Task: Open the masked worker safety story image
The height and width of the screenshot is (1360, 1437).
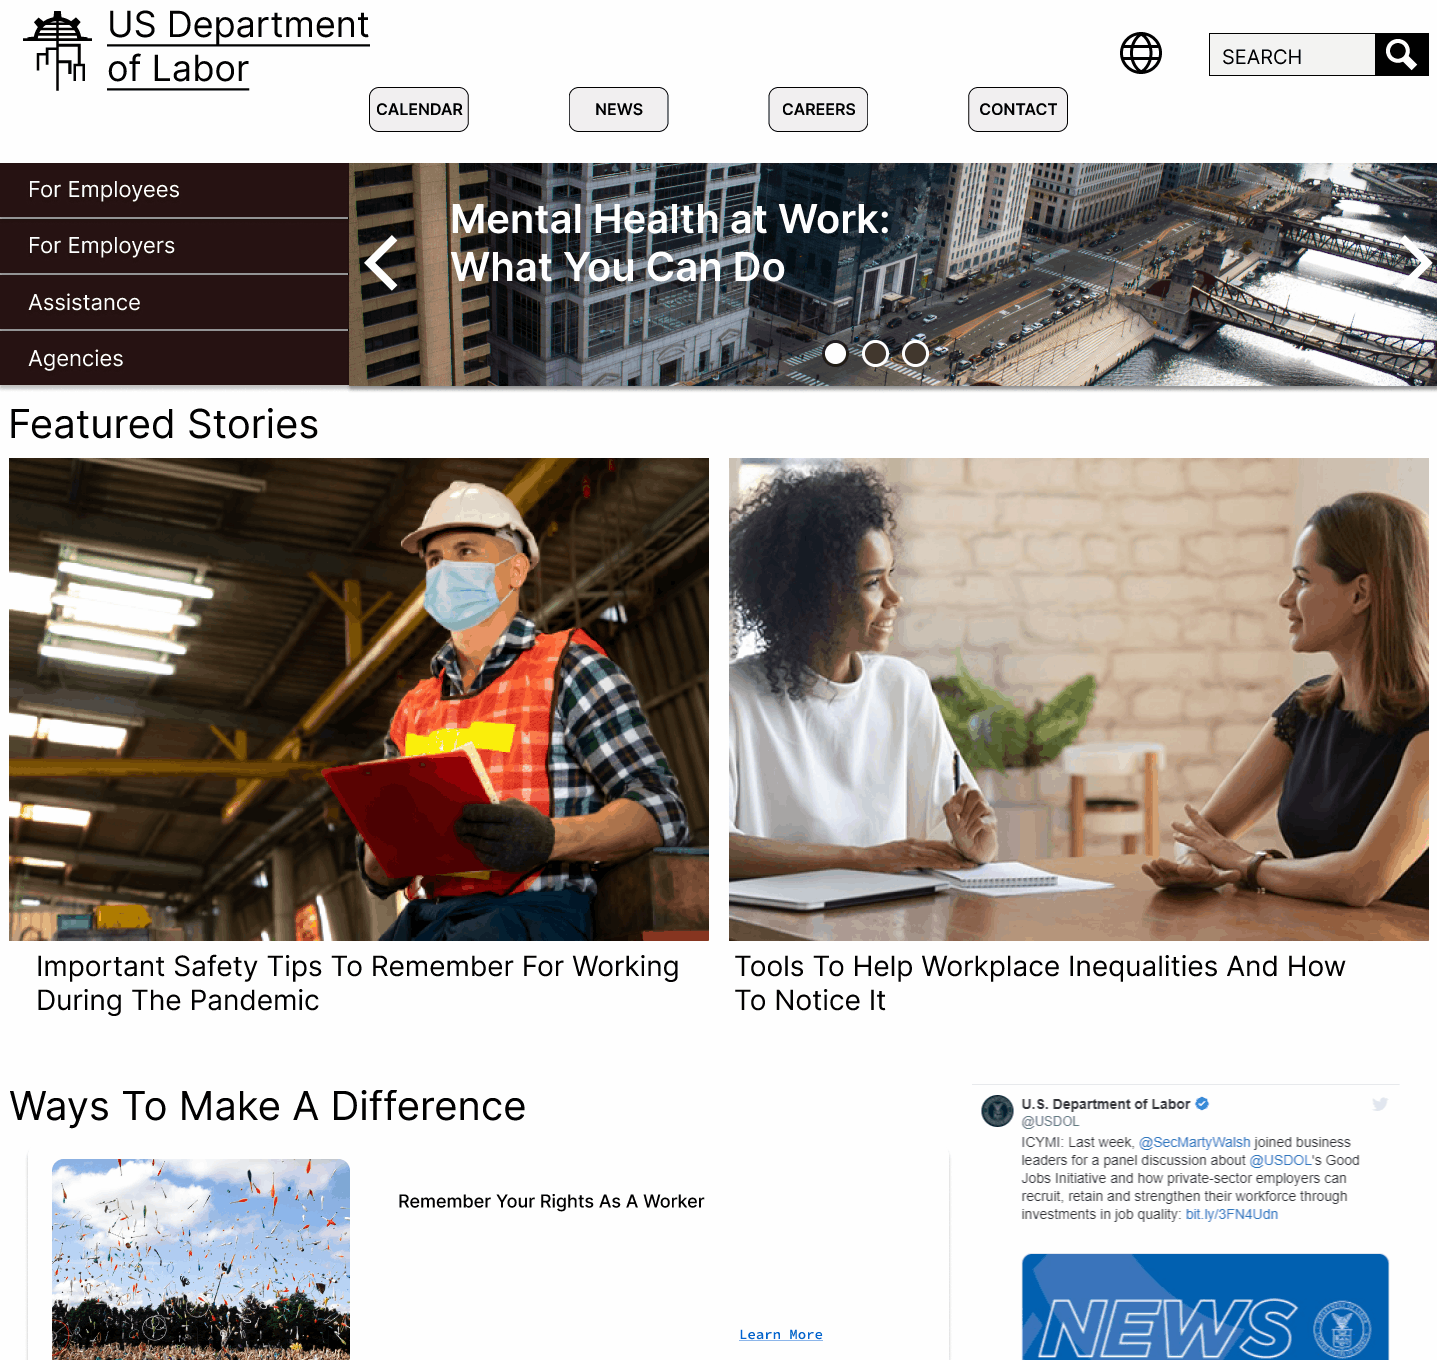Action: click(x=359, y=699)
